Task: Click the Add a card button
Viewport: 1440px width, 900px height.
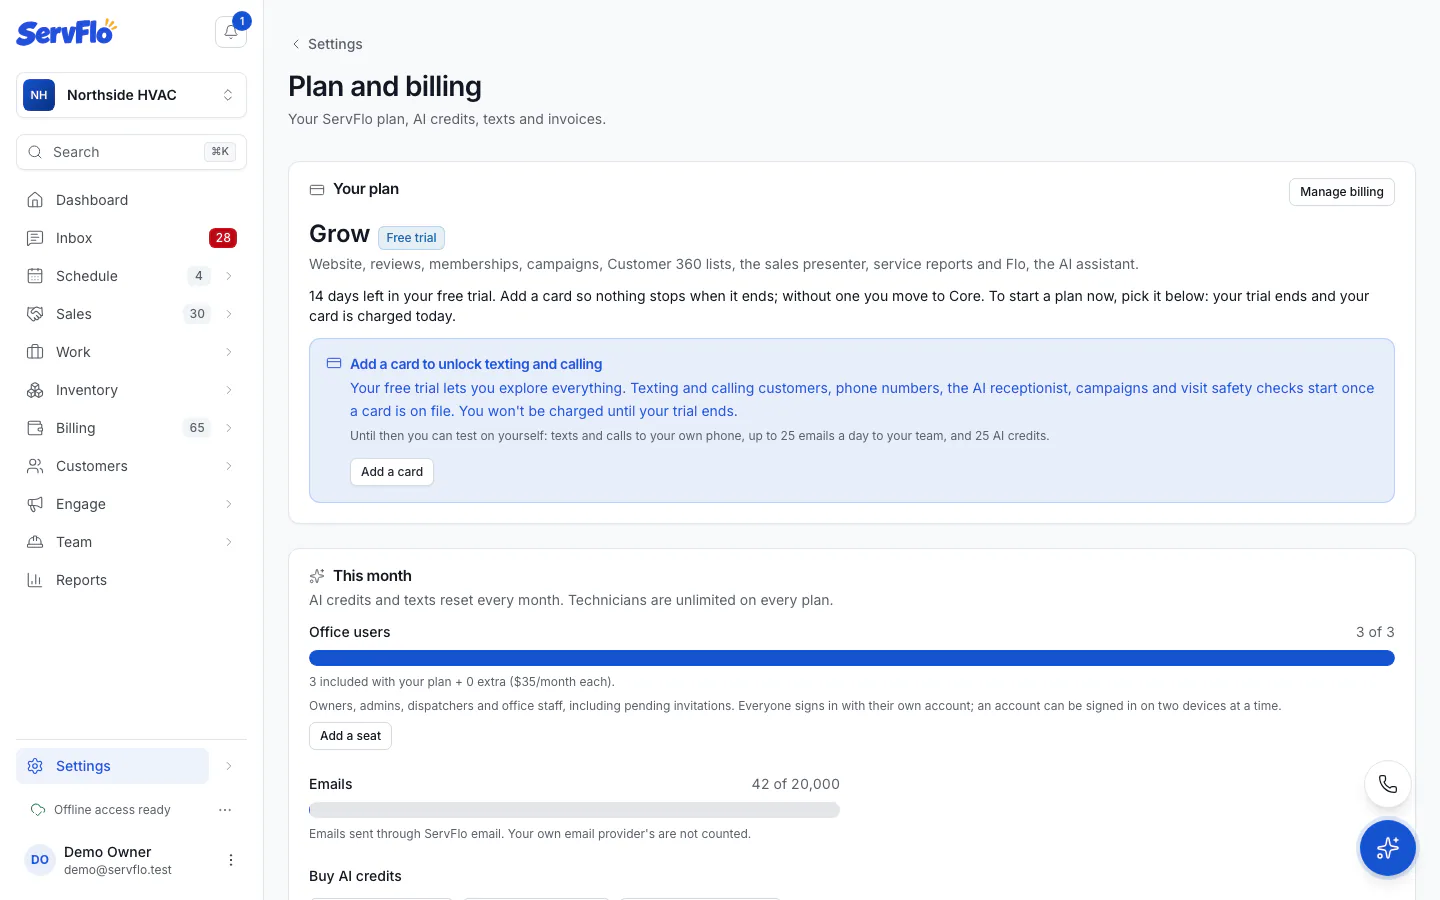Action: [392, 472]
